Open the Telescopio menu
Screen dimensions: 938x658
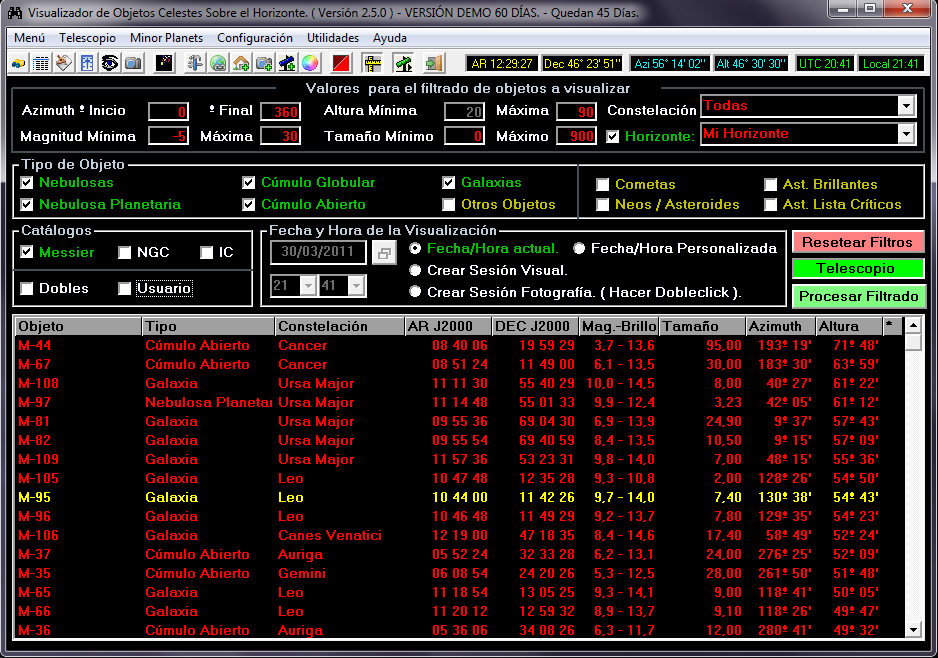tap(87, 37)
